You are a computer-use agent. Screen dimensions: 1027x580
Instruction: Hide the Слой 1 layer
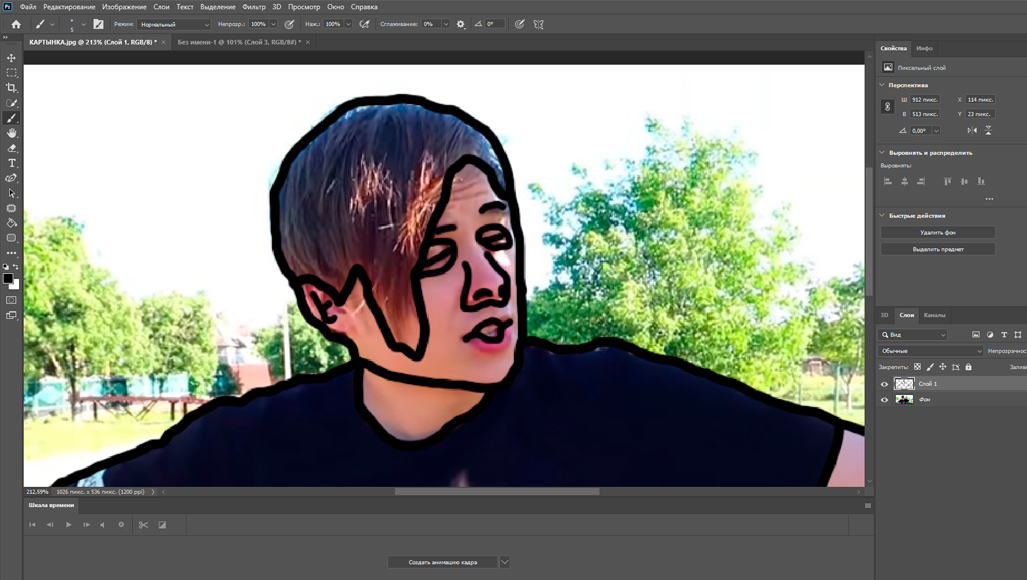(884, 384)
